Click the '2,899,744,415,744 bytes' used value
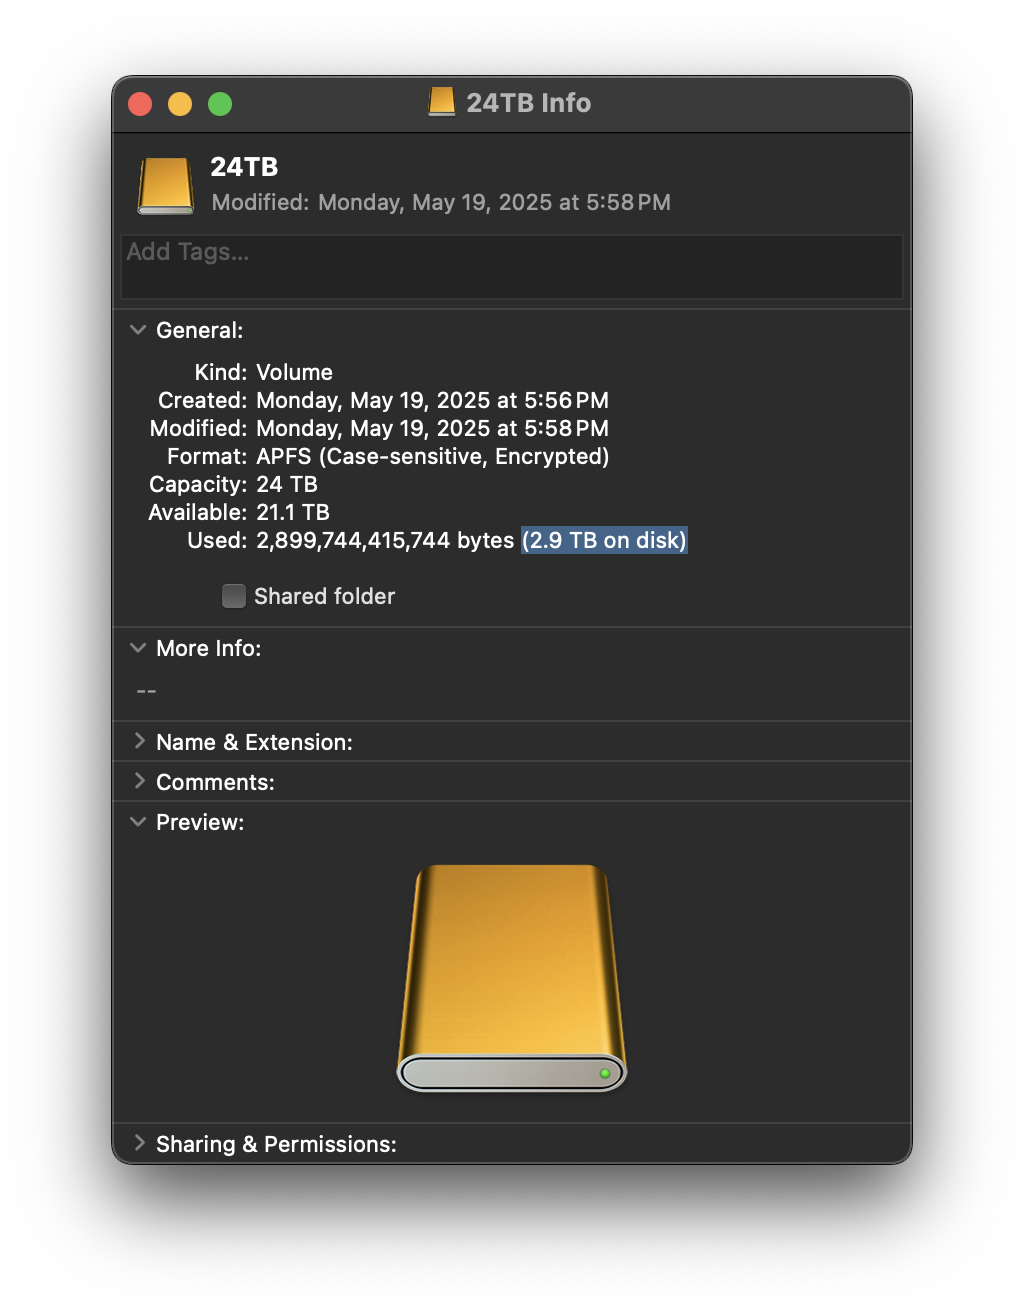The width and height of the screenshot is (1024, 1312). click(385, 540)
